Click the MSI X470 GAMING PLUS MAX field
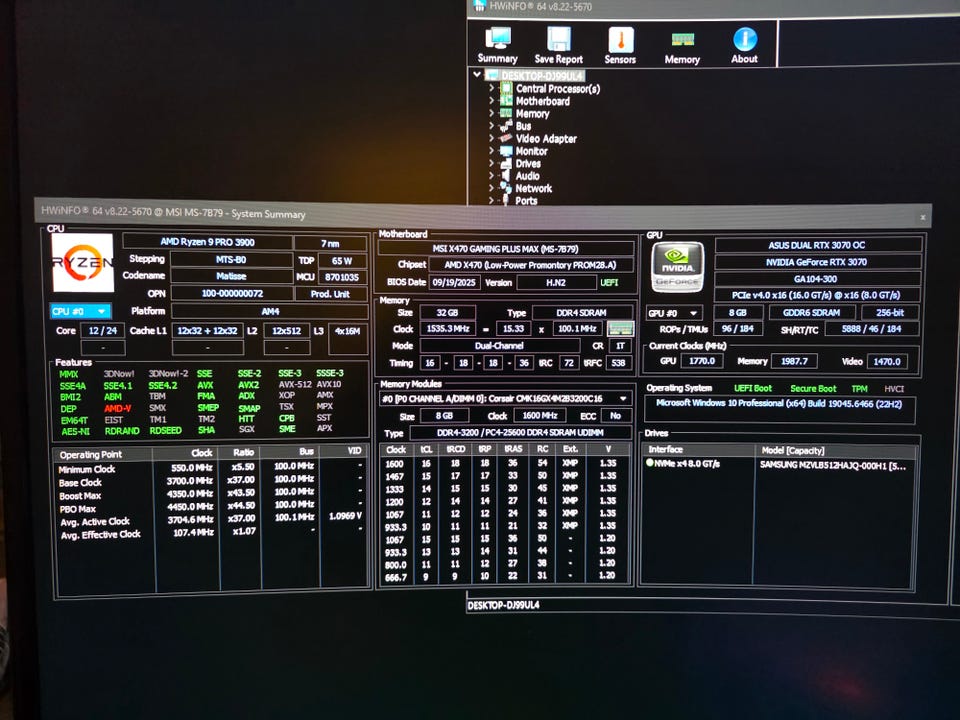Viewport: 960px width, 720px height. click(506, 249)
